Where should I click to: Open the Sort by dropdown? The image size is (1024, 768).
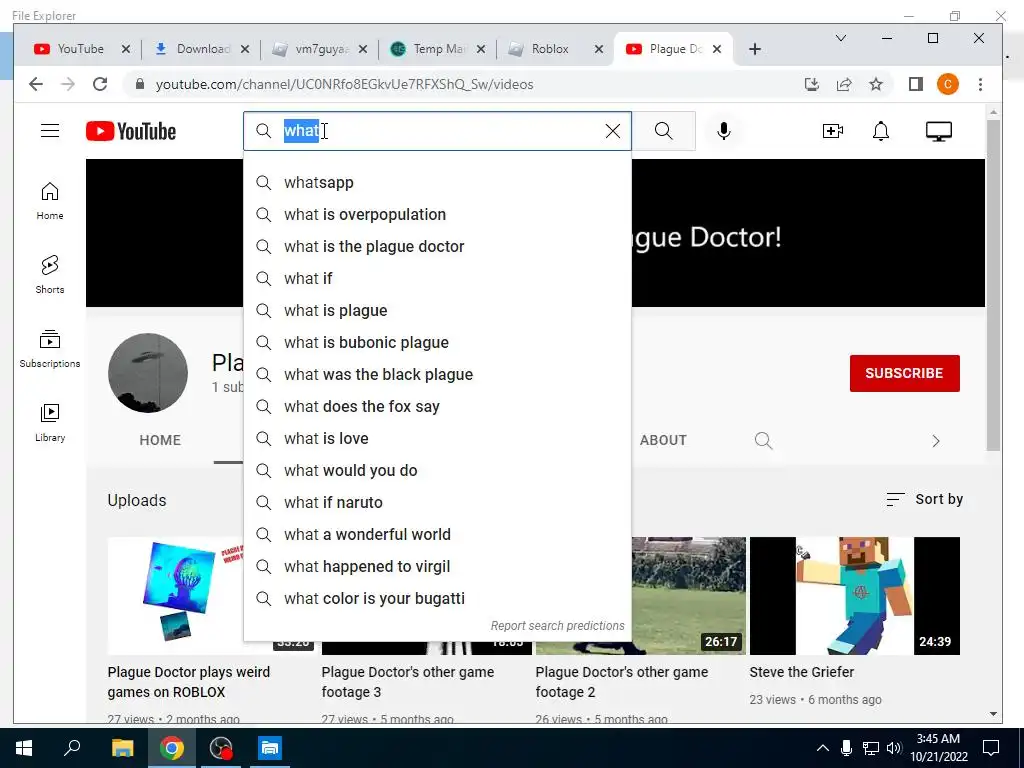924,499
